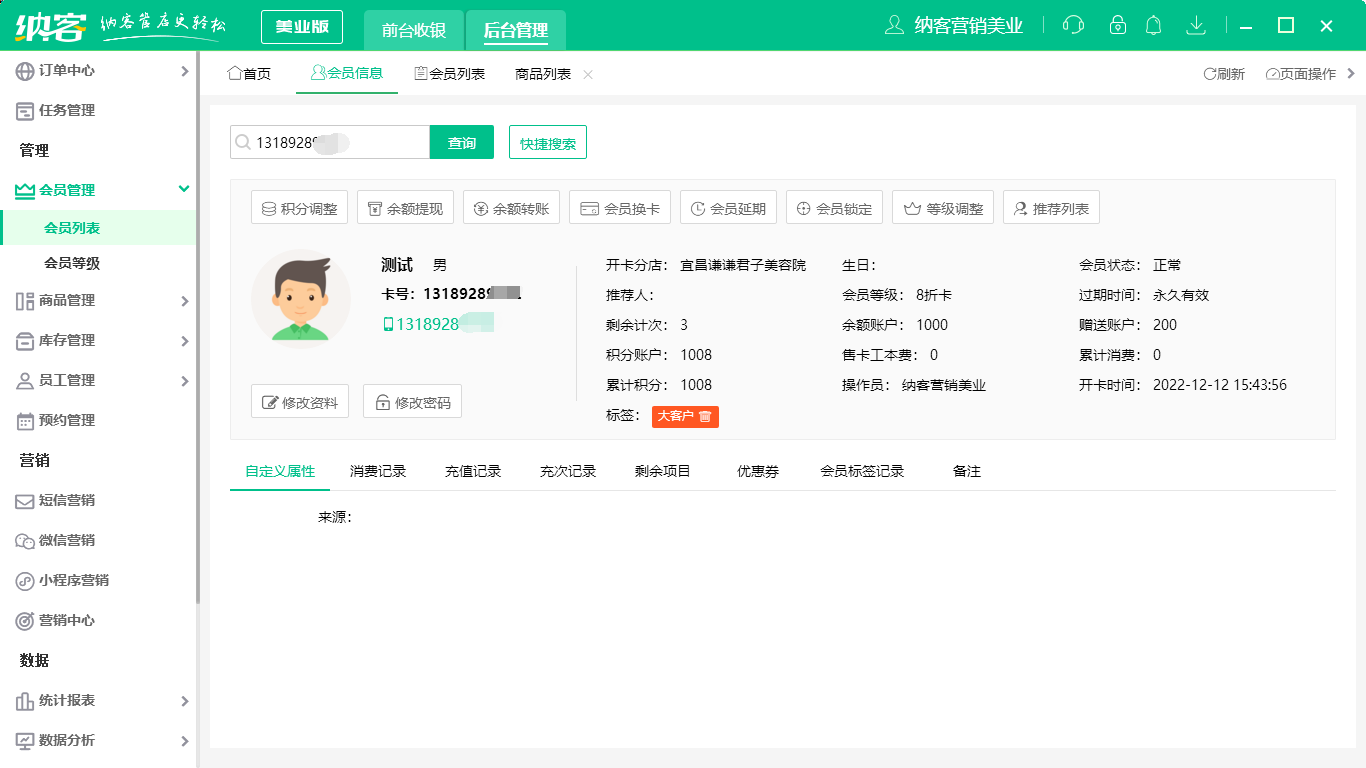Delete the 大客户 tag via trash icon

point(705,416)
